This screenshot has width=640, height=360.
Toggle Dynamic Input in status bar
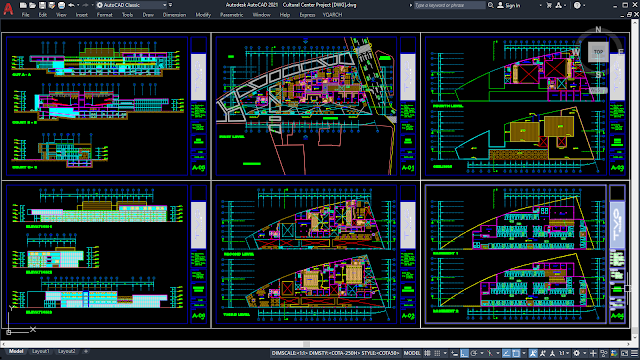tap(454, 353)
